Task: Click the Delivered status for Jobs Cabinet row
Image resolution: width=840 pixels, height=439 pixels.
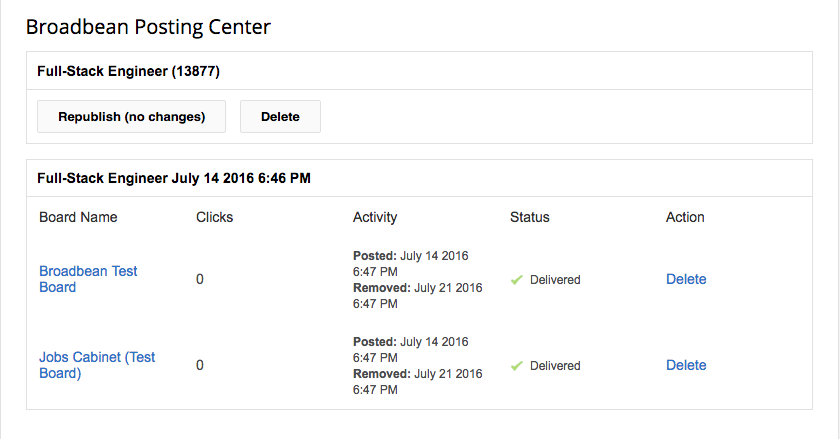Action: point(555,366)
